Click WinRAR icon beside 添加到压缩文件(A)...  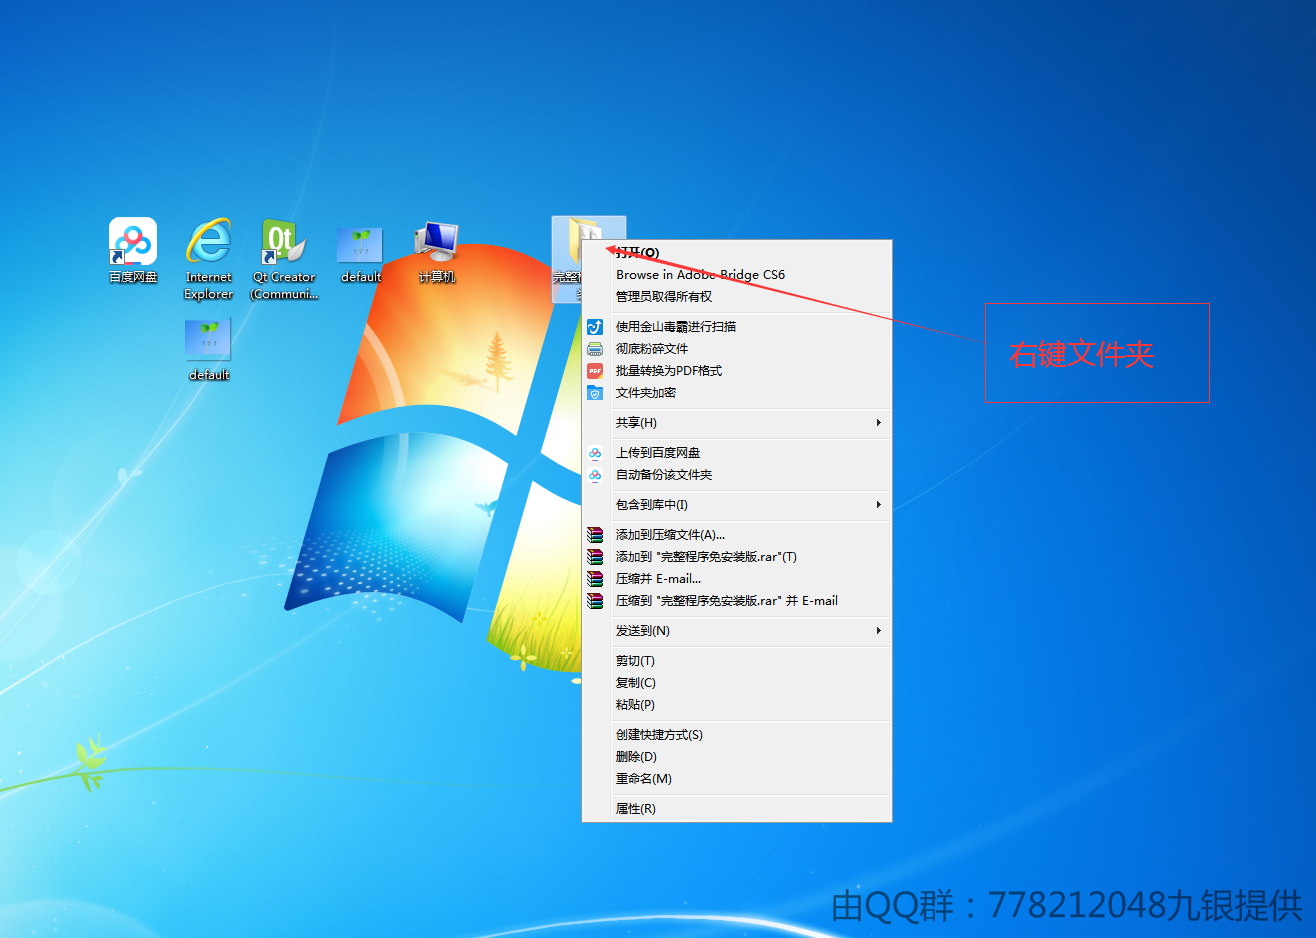(595, 535)
